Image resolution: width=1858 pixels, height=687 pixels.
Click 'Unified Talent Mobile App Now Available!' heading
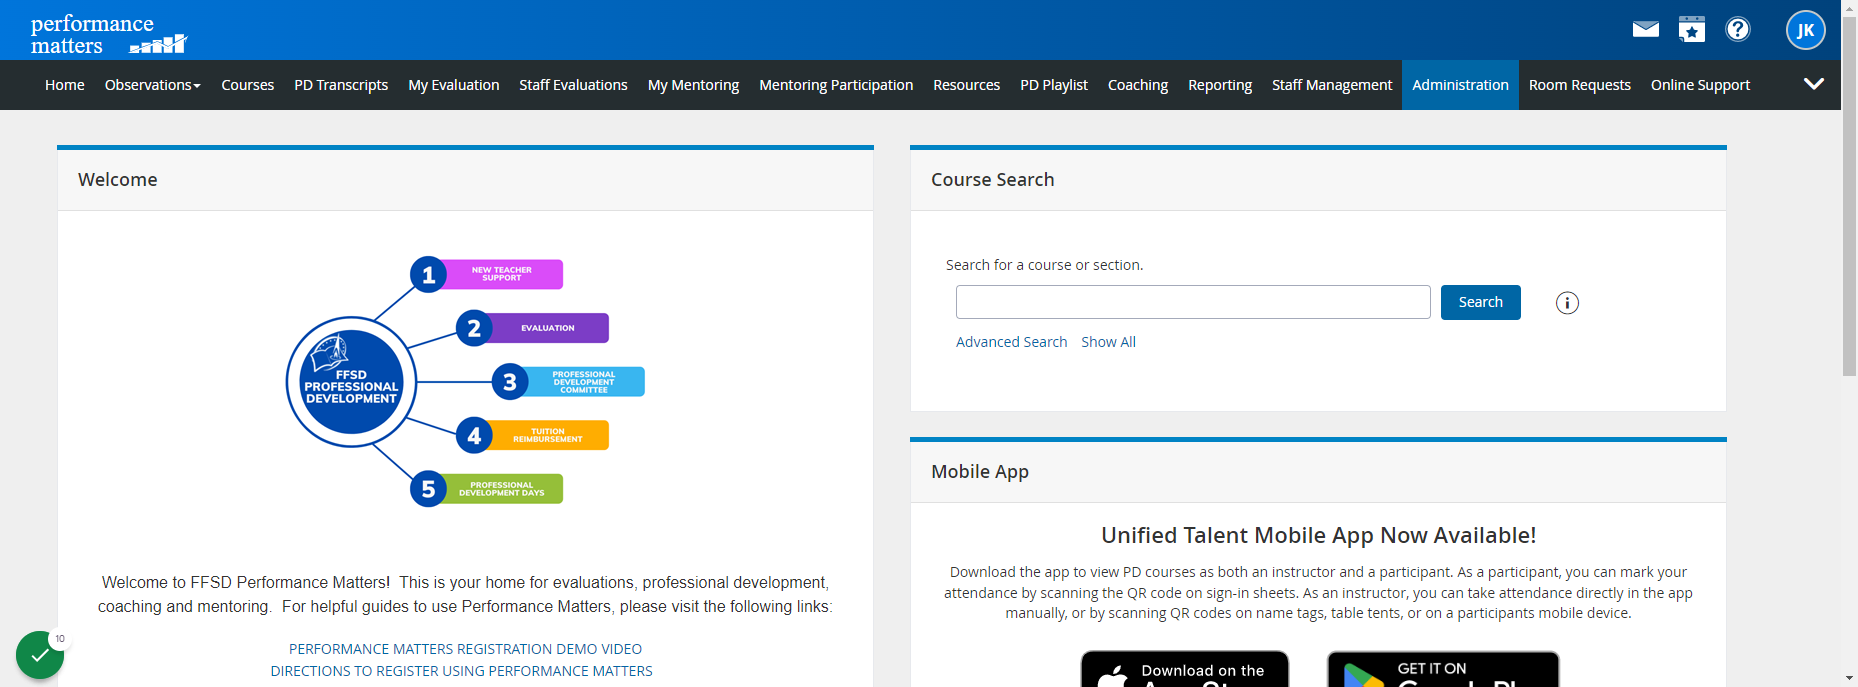[1318, 536]
